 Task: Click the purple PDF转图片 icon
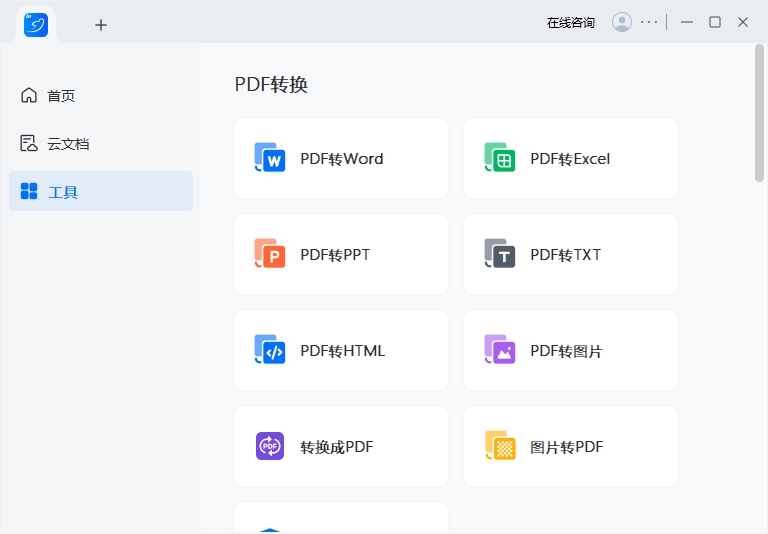click(x=500, y=350)
